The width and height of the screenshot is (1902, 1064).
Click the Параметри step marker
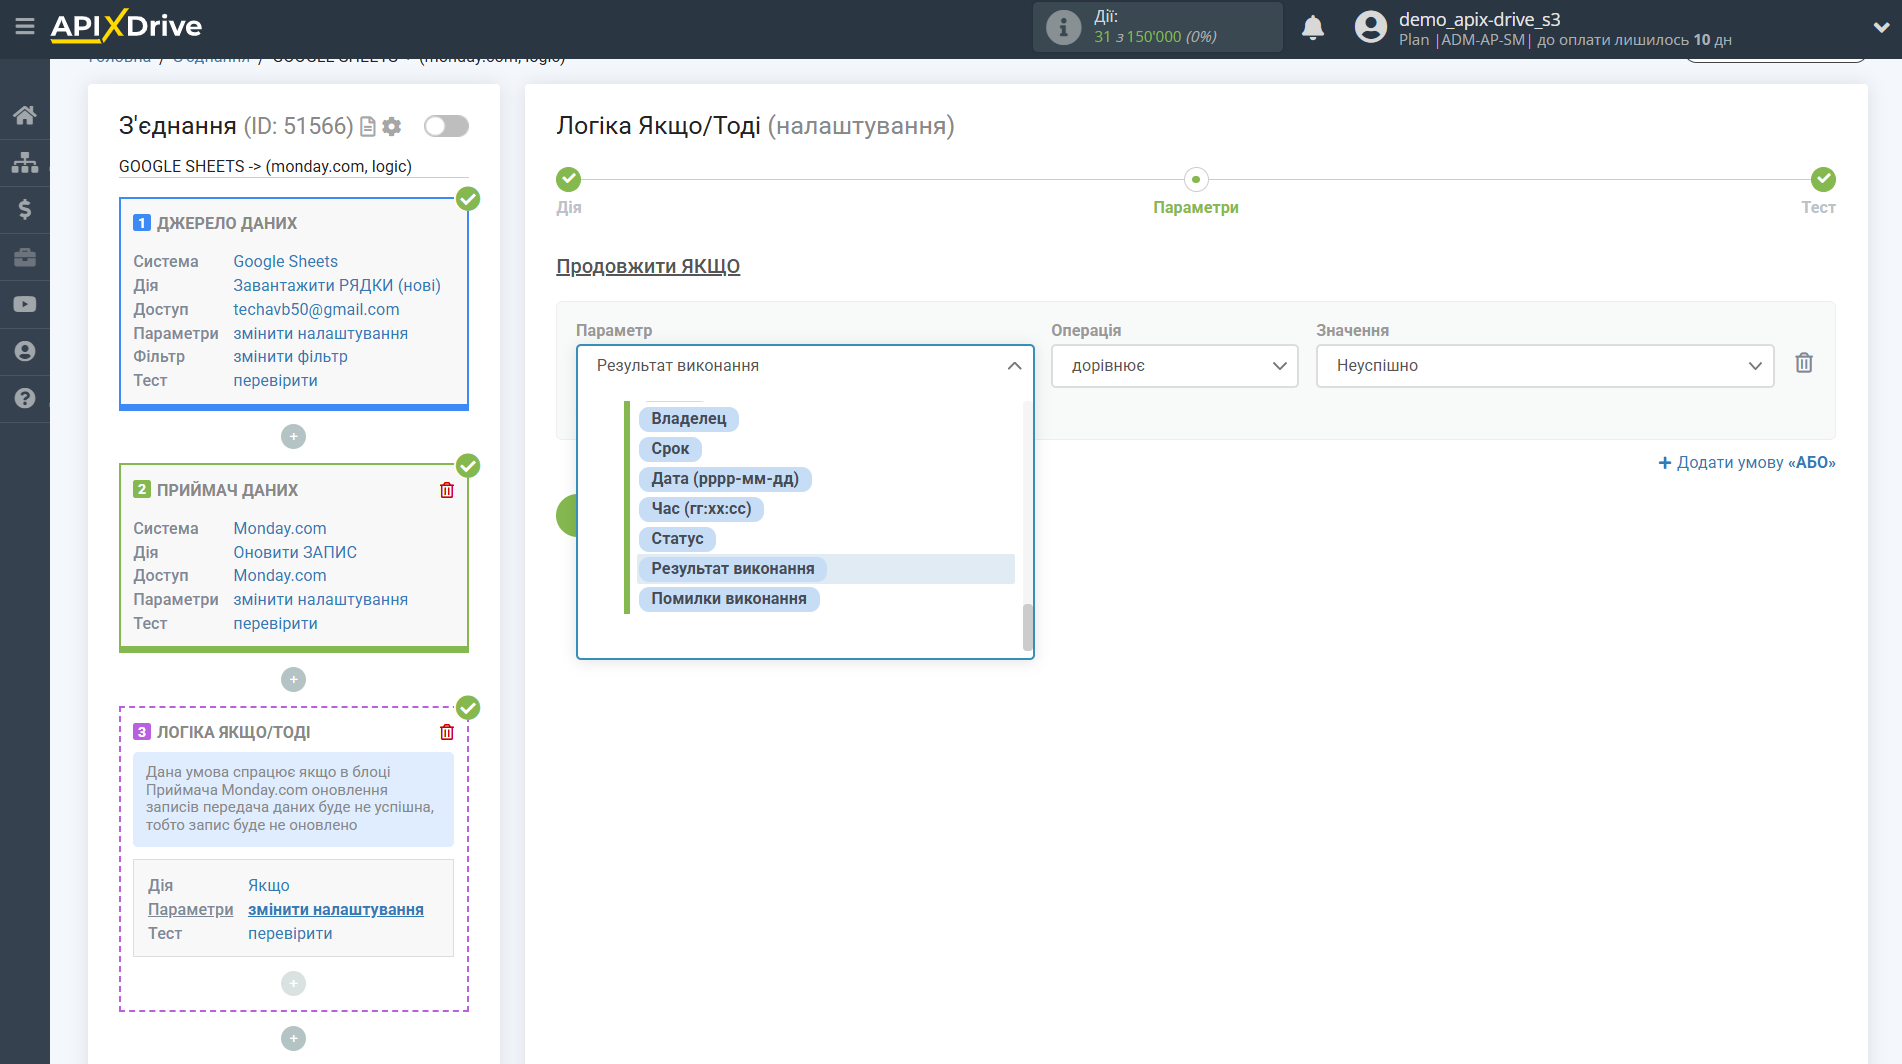[x=1195, y=179]
